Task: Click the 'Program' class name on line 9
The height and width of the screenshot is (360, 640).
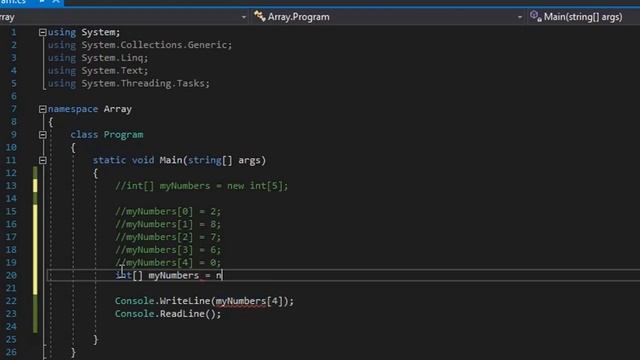Action: coord(123,135)
